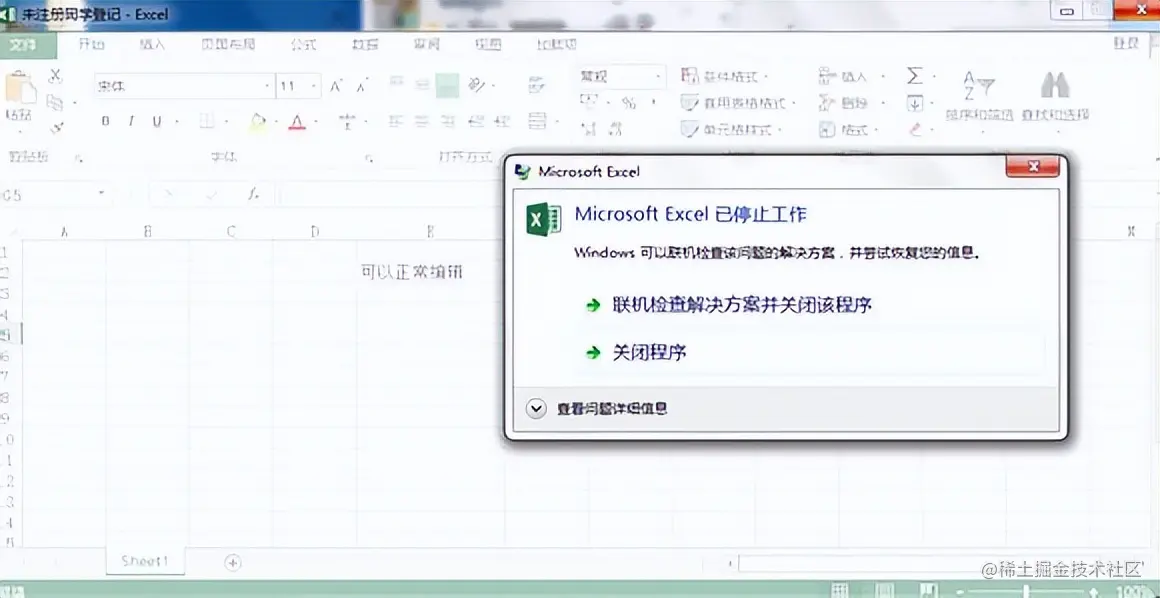Click the decrease decimal icon

tap(616, 130)
